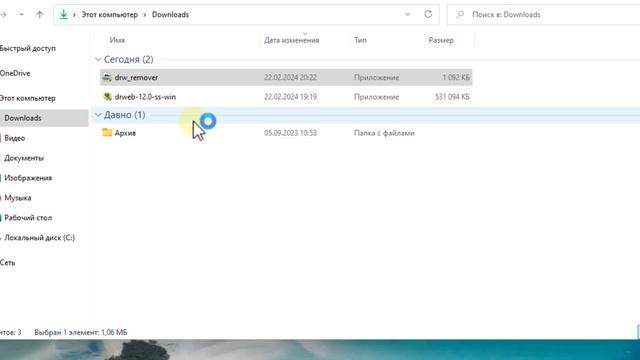Select the folder name 'Архив'

pyautogui.click(x=125, y=133)
